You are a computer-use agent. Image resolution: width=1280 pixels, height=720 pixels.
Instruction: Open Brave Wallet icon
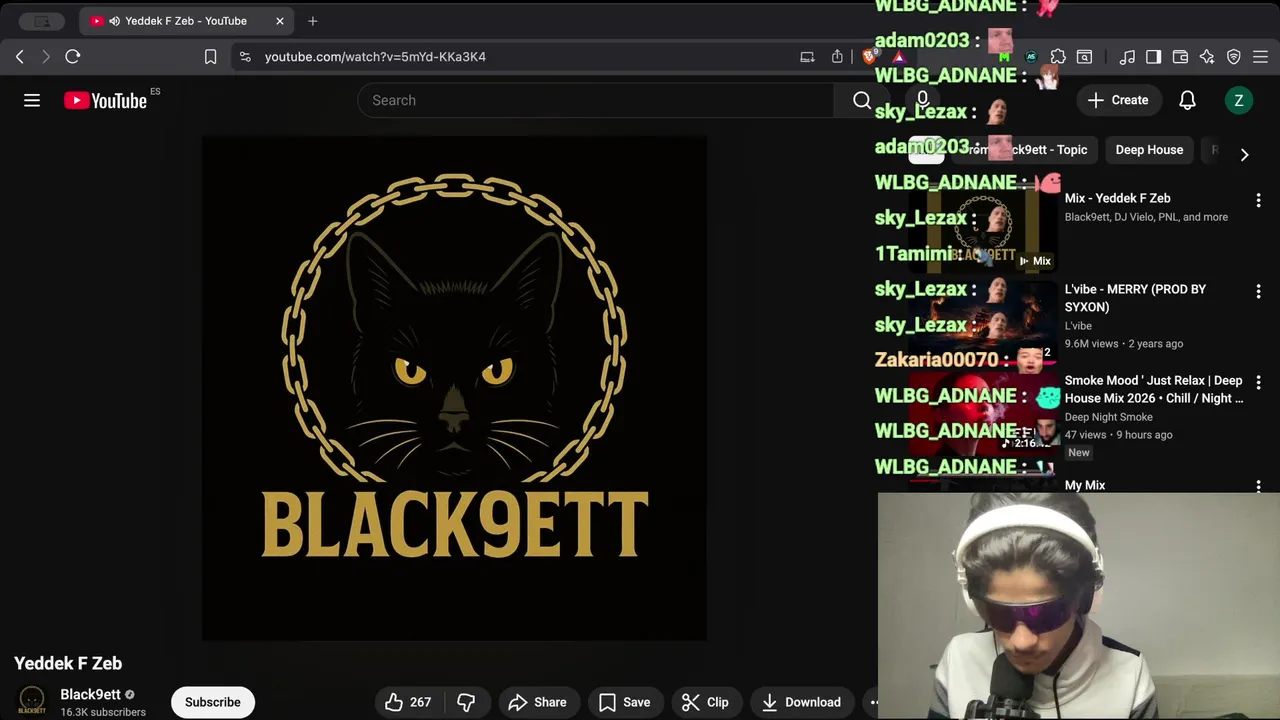[x=1180, y=57]
